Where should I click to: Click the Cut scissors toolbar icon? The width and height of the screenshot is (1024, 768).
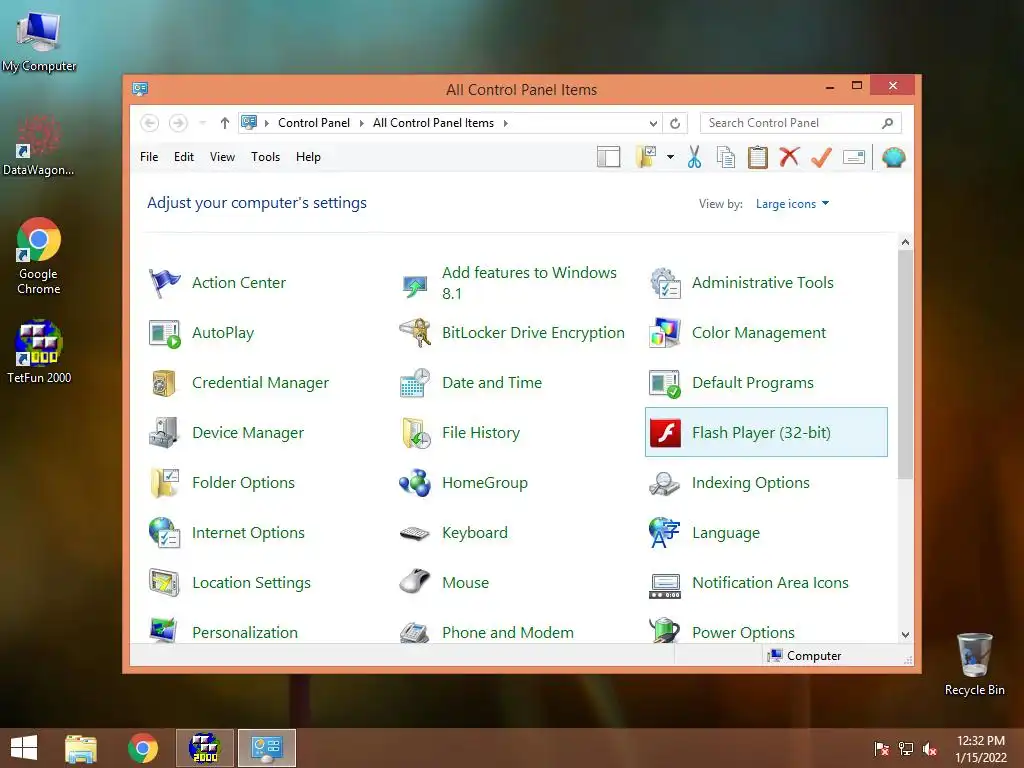[694, 157]
